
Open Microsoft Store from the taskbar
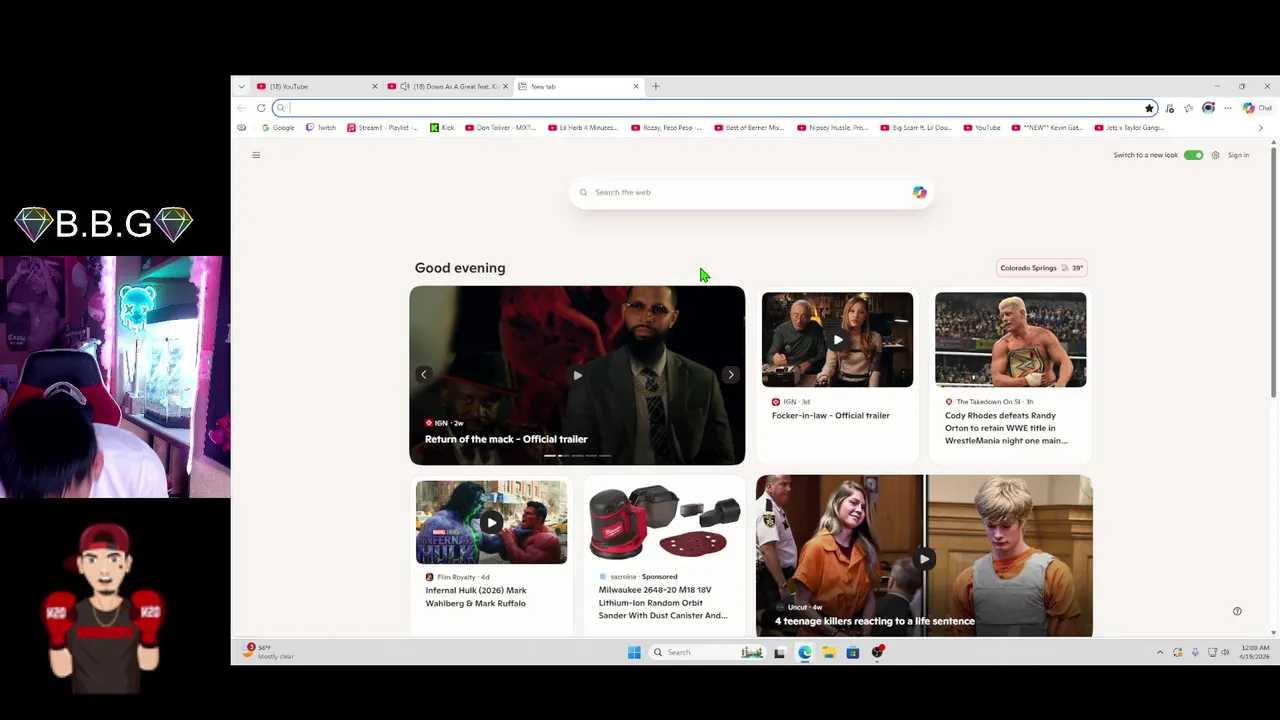pyautogui.click(x=853, y=652)
